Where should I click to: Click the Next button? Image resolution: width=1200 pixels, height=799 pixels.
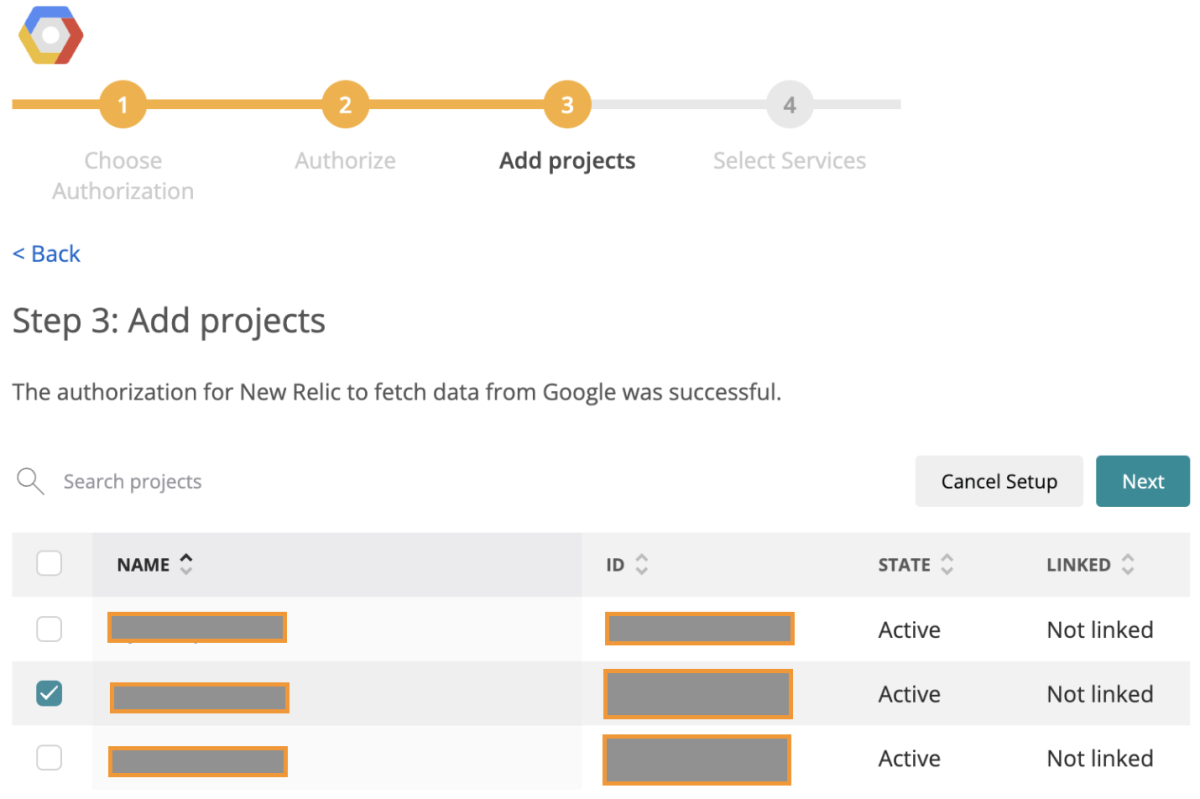[1142, 481]
